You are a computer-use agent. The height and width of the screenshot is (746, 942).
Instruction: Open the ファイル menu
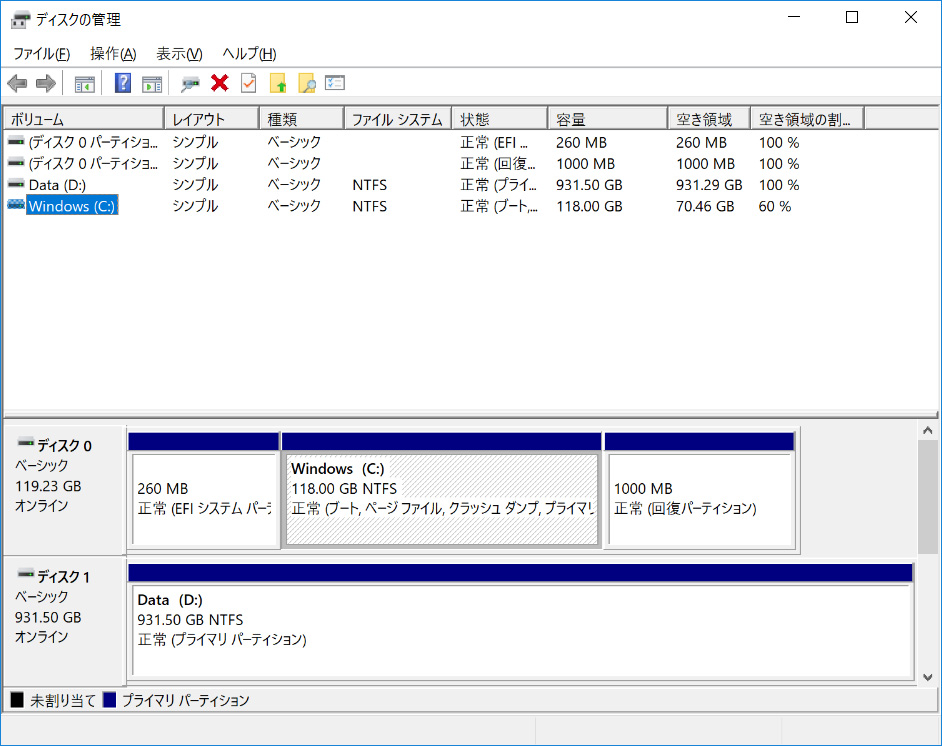(38, 53)
